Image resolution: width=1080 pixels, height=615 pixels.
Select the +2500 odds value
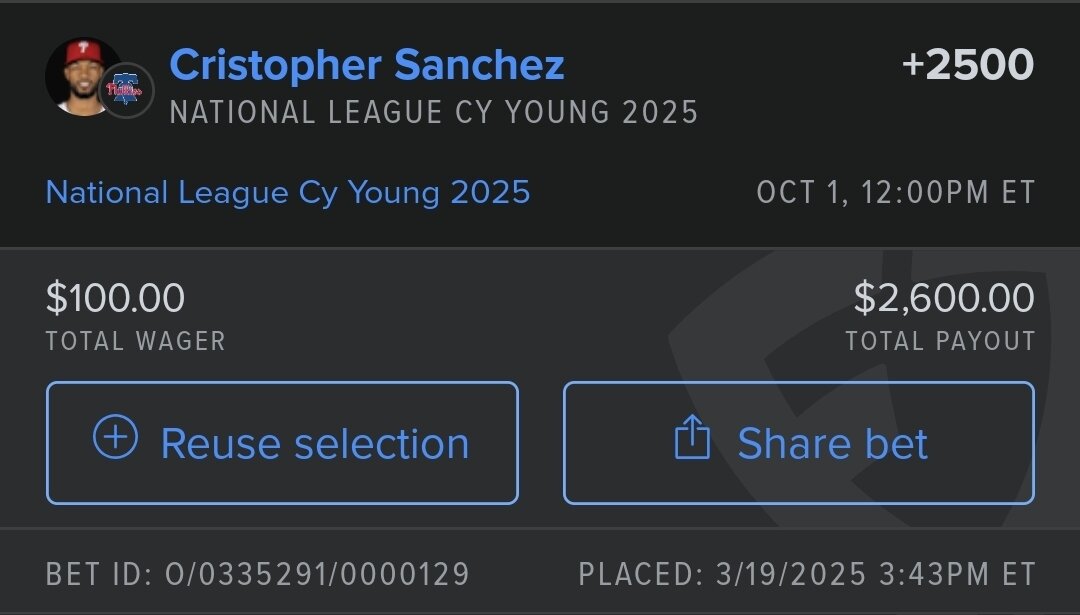[968, 65]
